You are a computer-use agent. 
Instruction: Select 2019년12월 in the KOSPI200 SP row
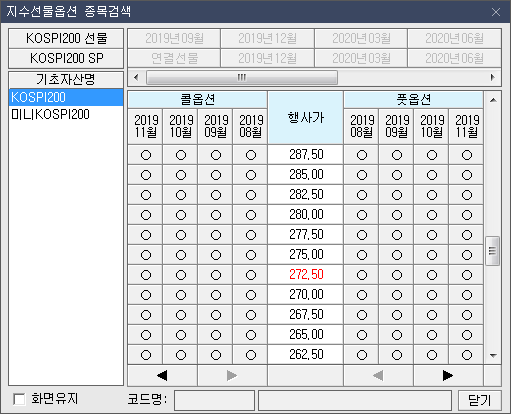click(267, 58)
